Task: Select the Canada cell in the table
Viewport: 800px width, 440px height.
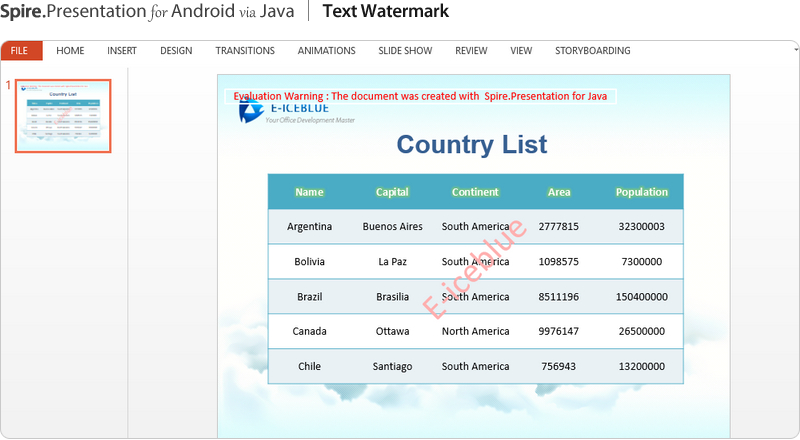Action: pos(309,331)
